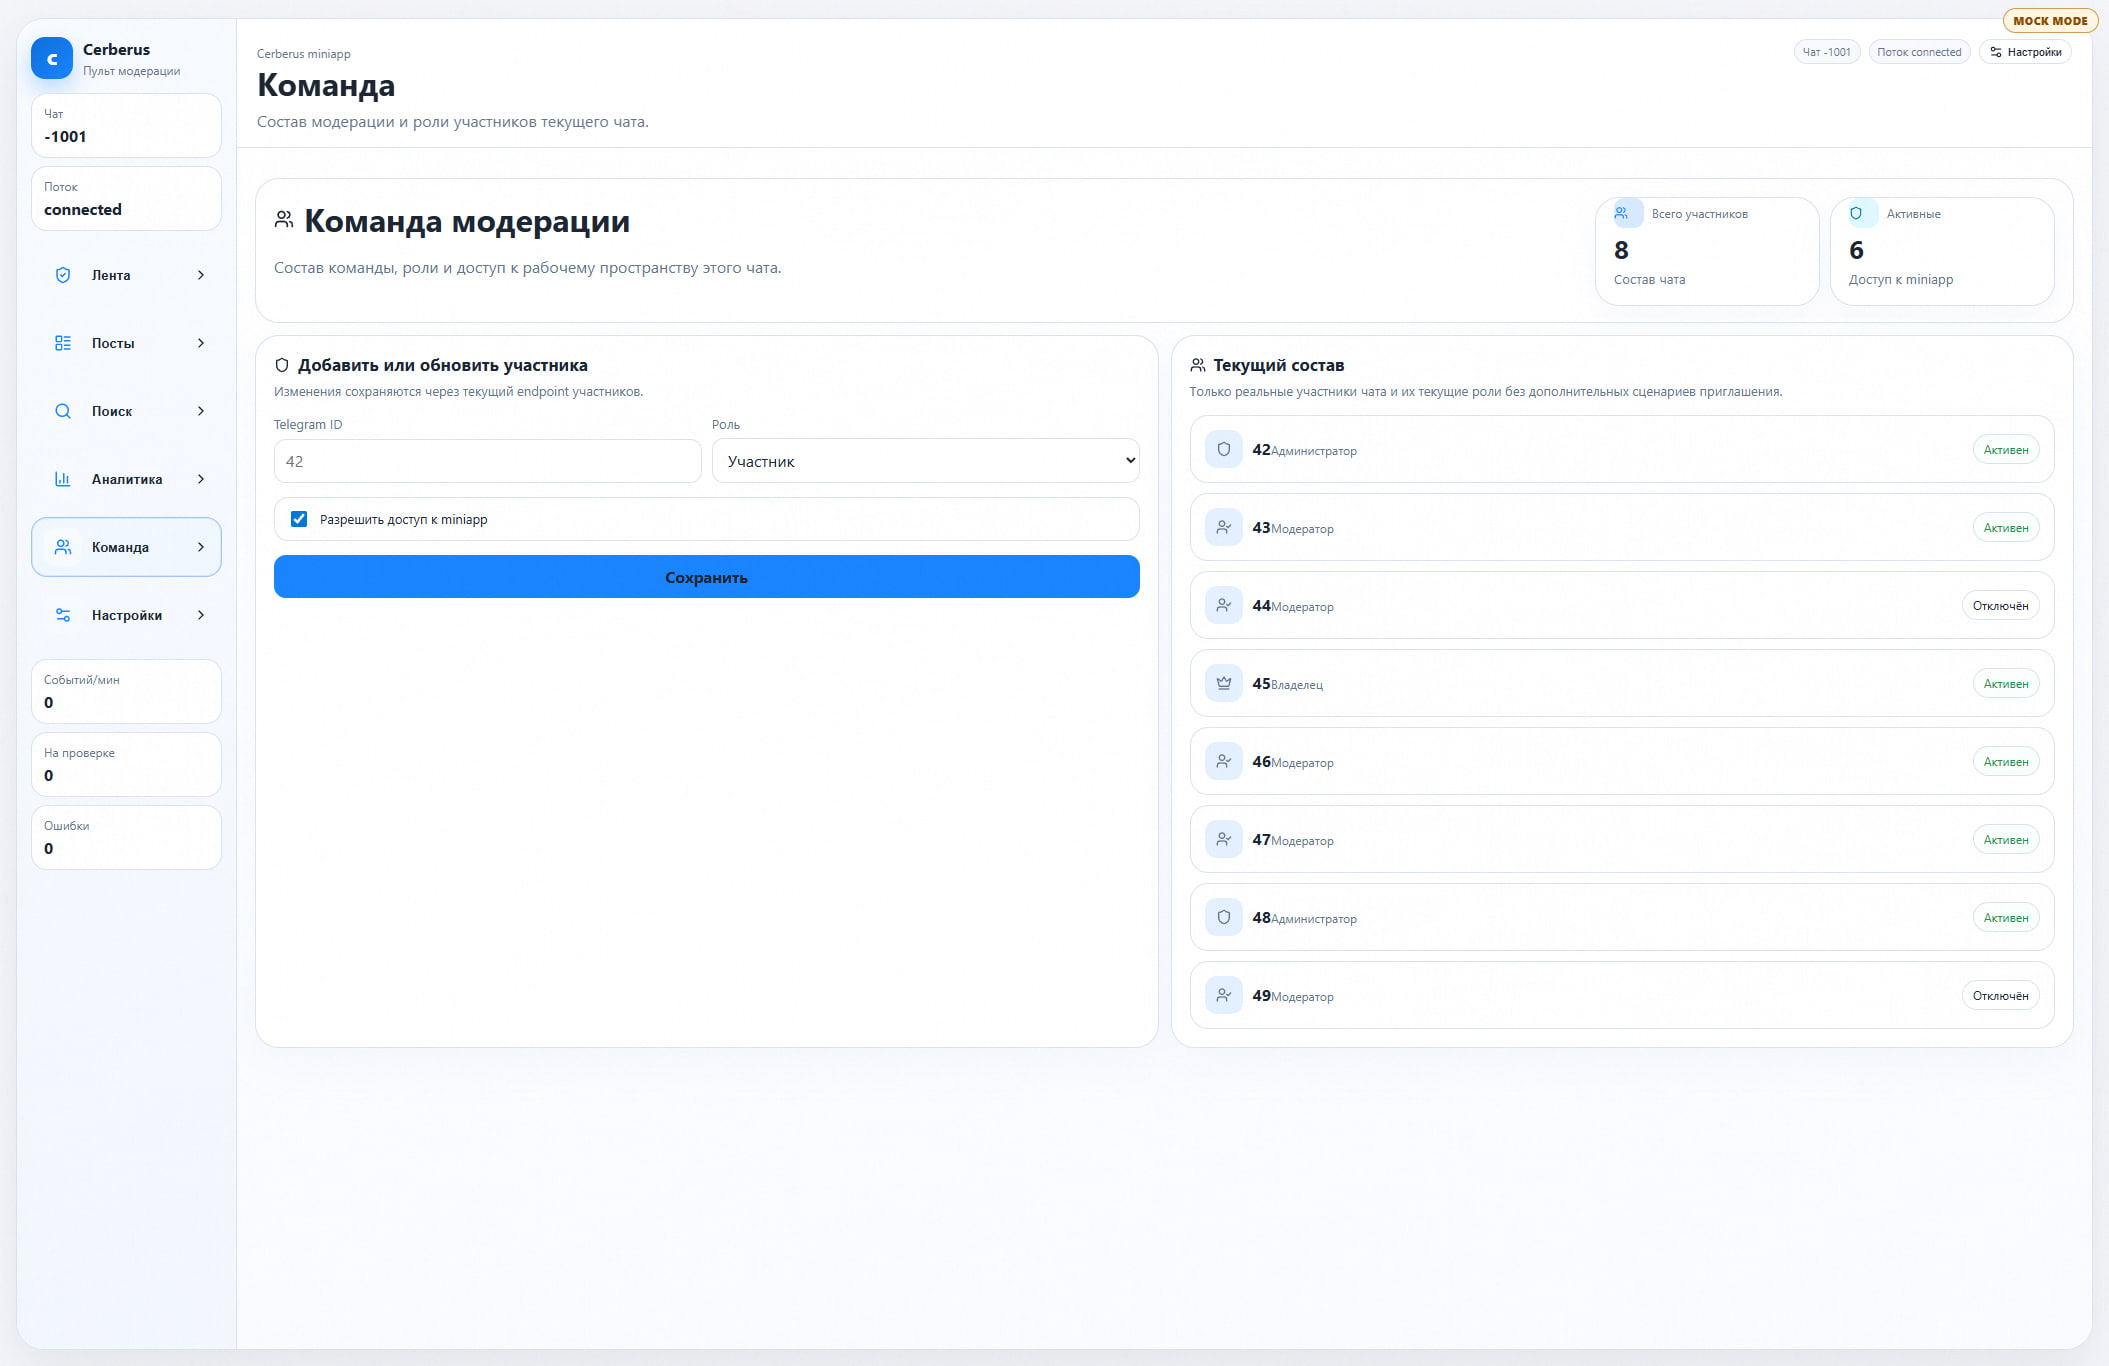Click the list icon next to Посты
Screen dimensions: 2109x1366
pos(63,343)
